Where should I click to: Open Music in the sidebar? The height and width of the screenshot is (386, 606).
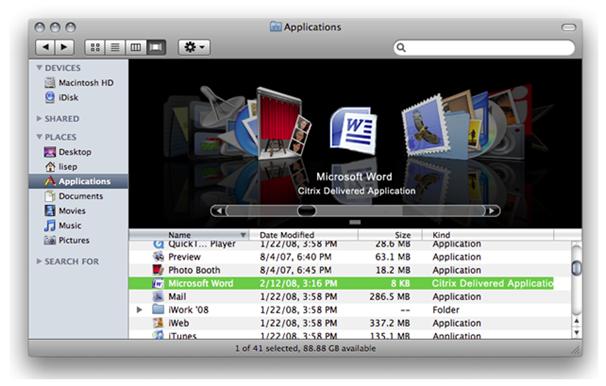63,225
